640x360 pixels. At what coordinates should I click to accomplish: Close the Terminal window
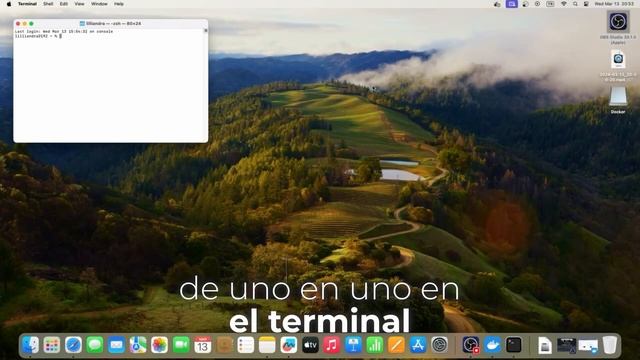tap(18, 24)
